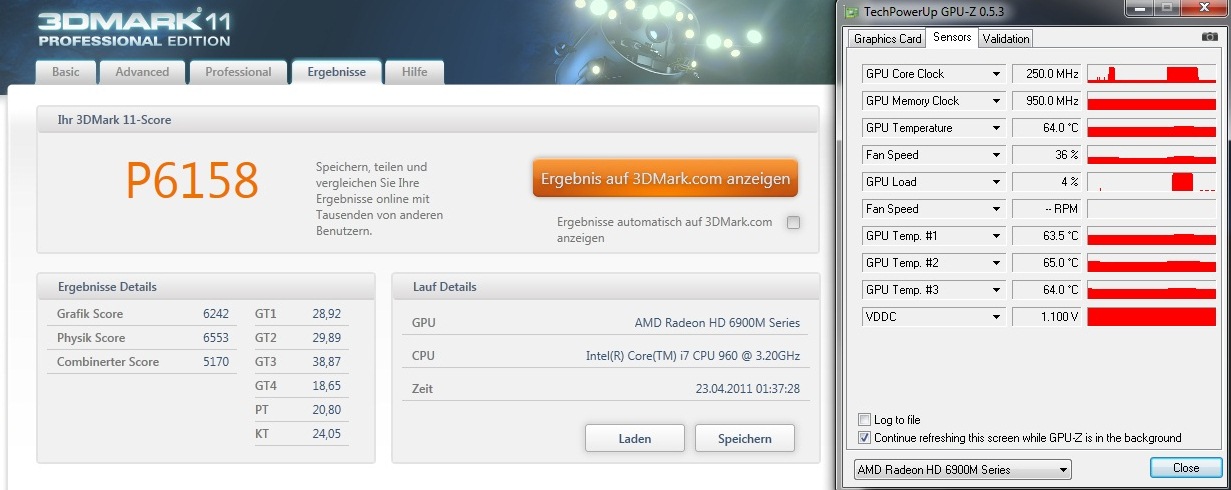Viewport: 1231px width, 490px height.
Task: Click the GPU-Z title bar app icon
Action: click(x=852, y=13)
